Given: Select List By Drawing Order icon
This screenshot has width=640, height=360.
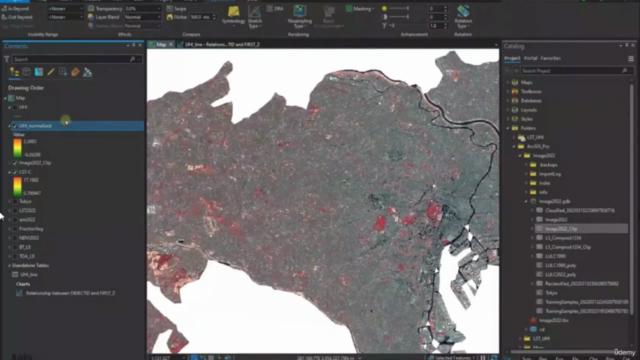Looking at the screenshot, I should coord(14,72).
